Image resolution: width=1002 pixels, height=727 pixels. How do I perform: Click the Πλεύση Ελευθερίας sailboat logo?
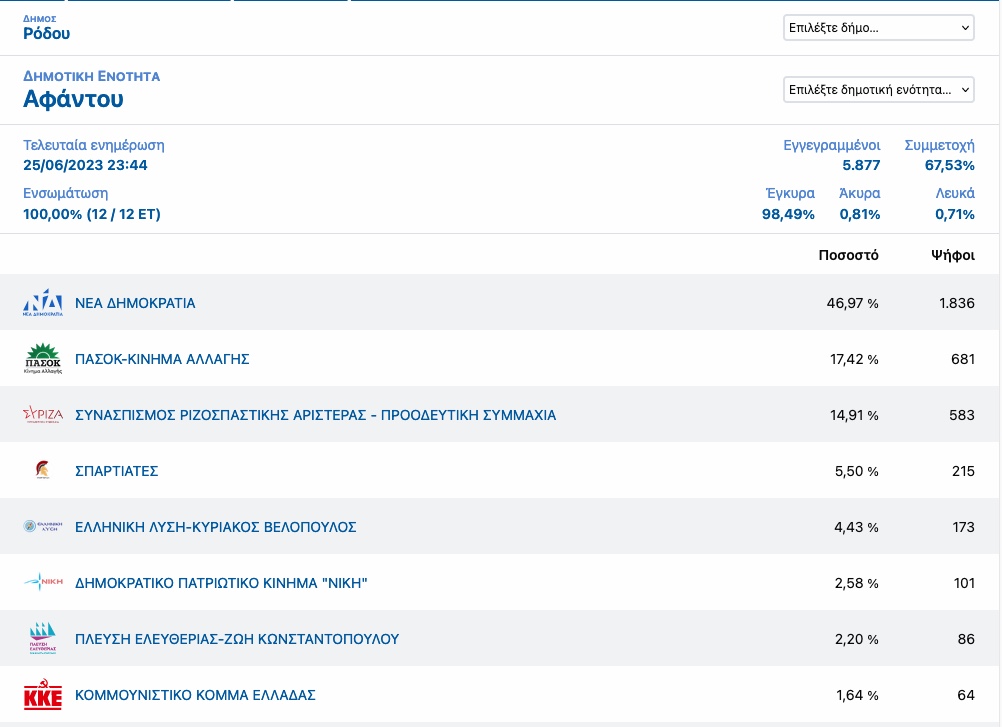[x=43, y=638]
